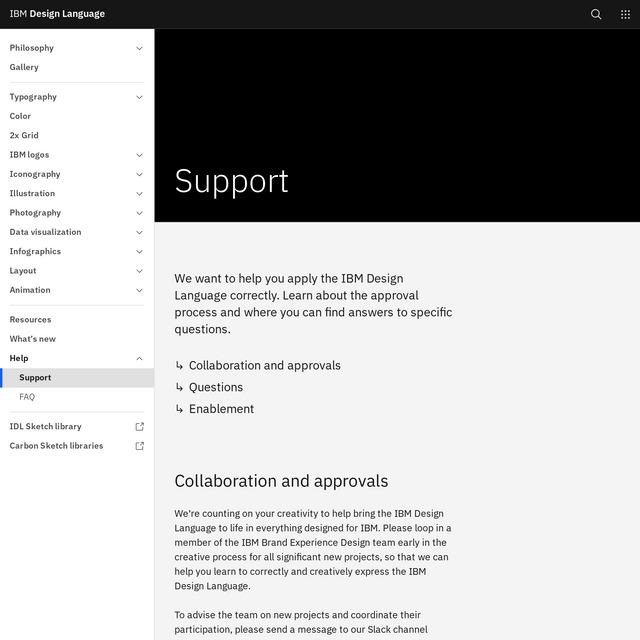
Task: Click arrow icon before Collaboration and approvals
Action: [179, 365]
